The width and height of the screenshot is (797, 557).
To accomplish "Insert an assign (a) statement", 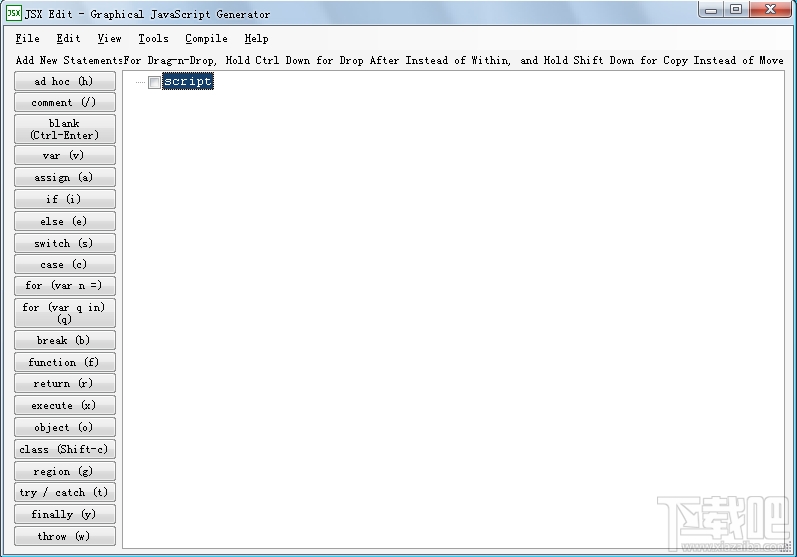I will (65, 177).
